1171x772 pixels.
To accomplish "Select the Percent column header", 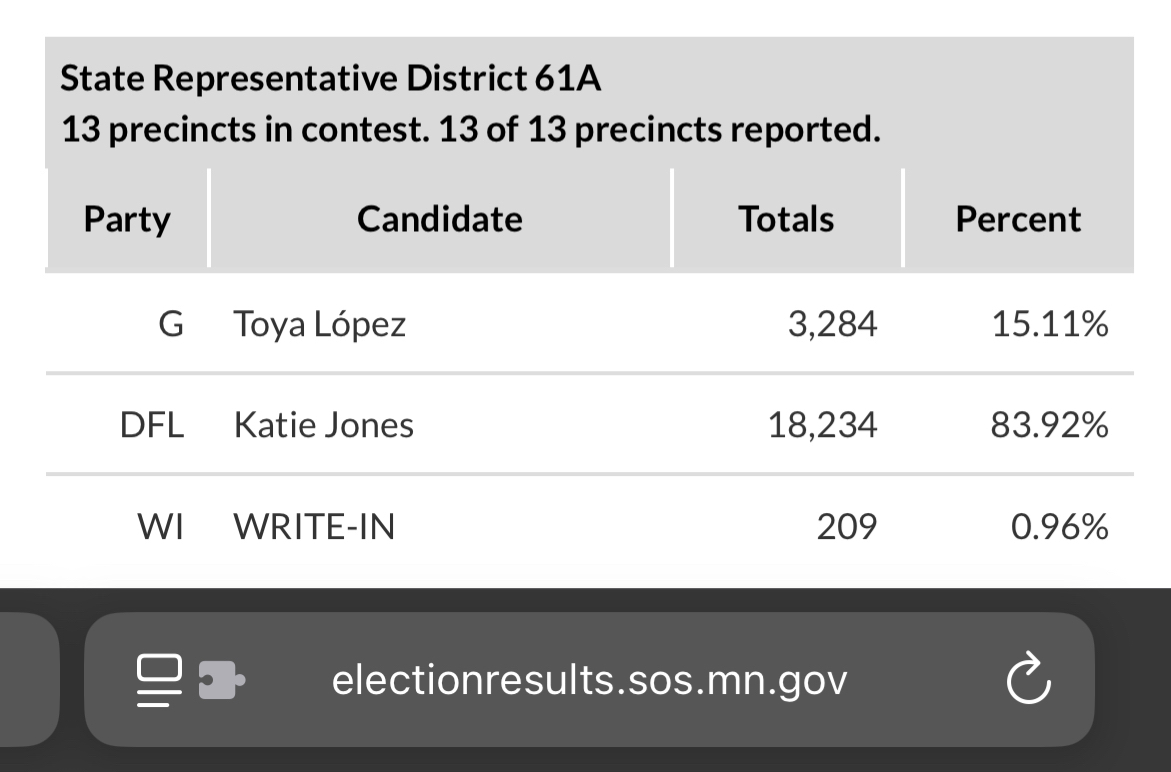I will (x=1018, y=219).
